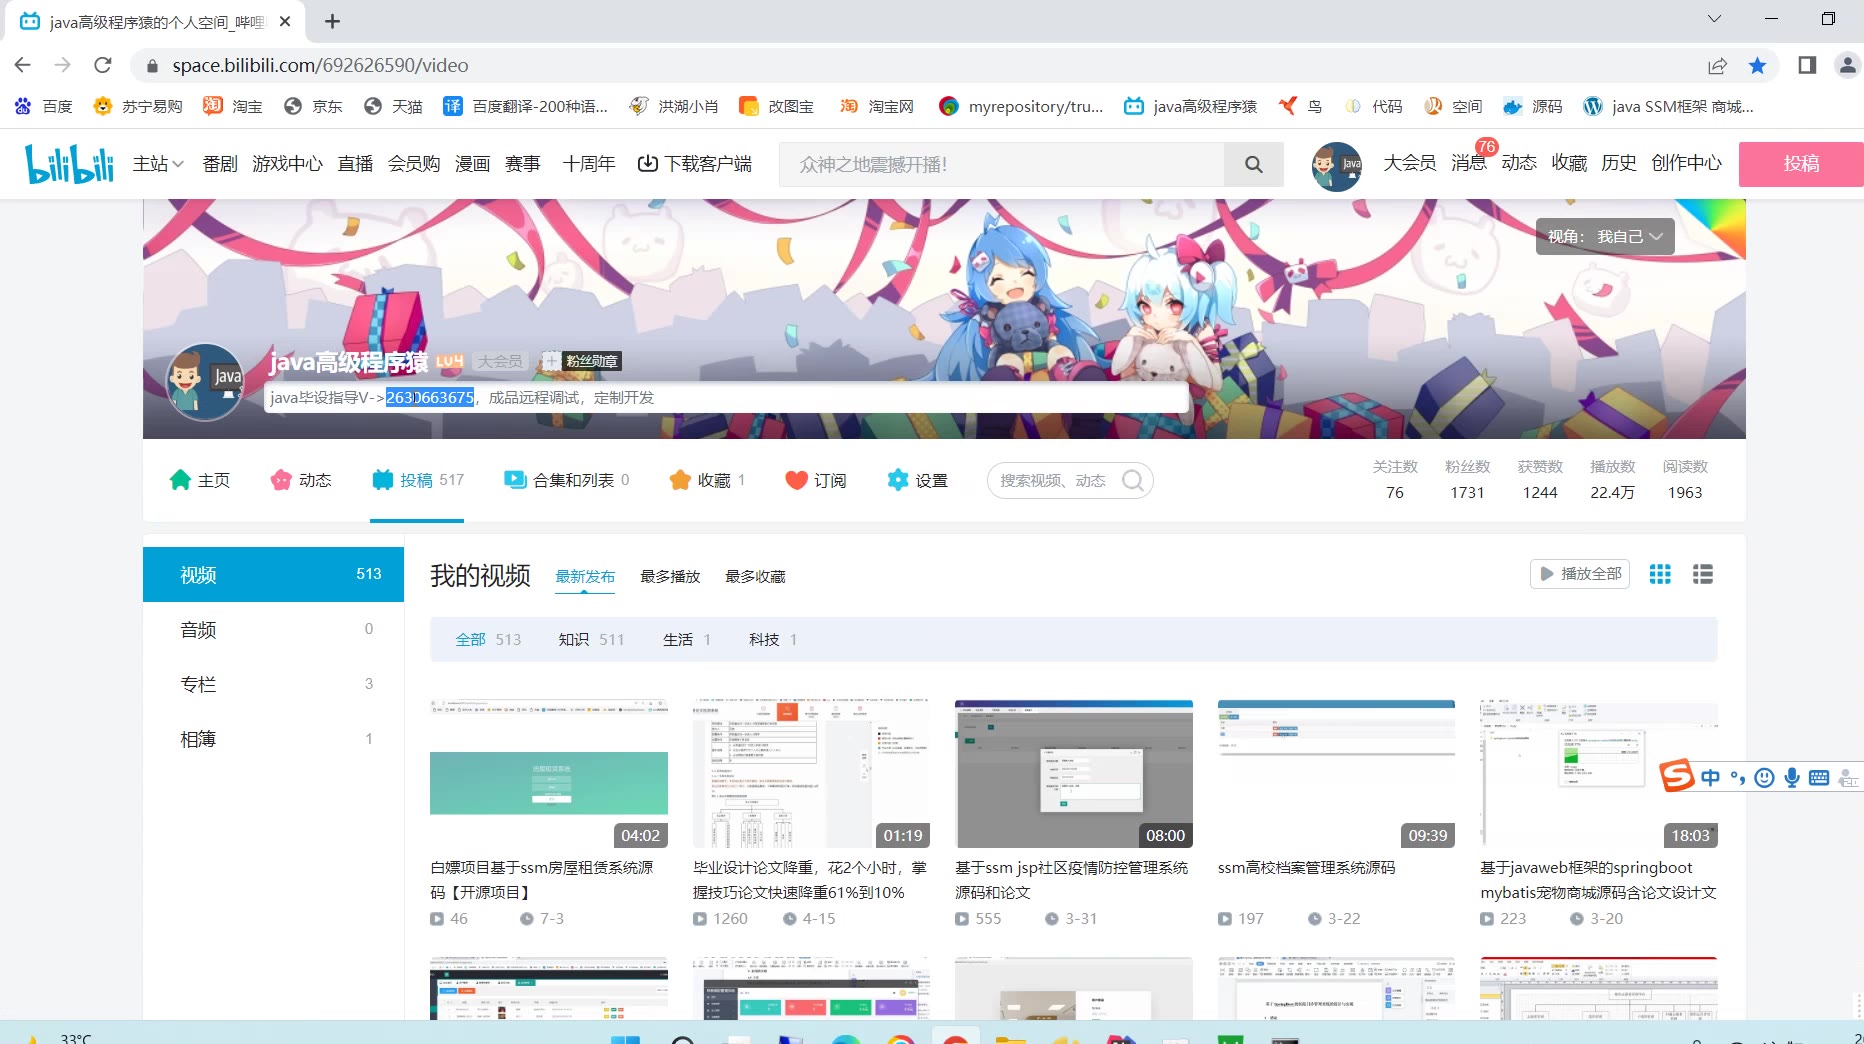This screenshot has height=1044, width=1864.
Task: Open 番剧 navigation link
Action: click(x=220, y=164)
